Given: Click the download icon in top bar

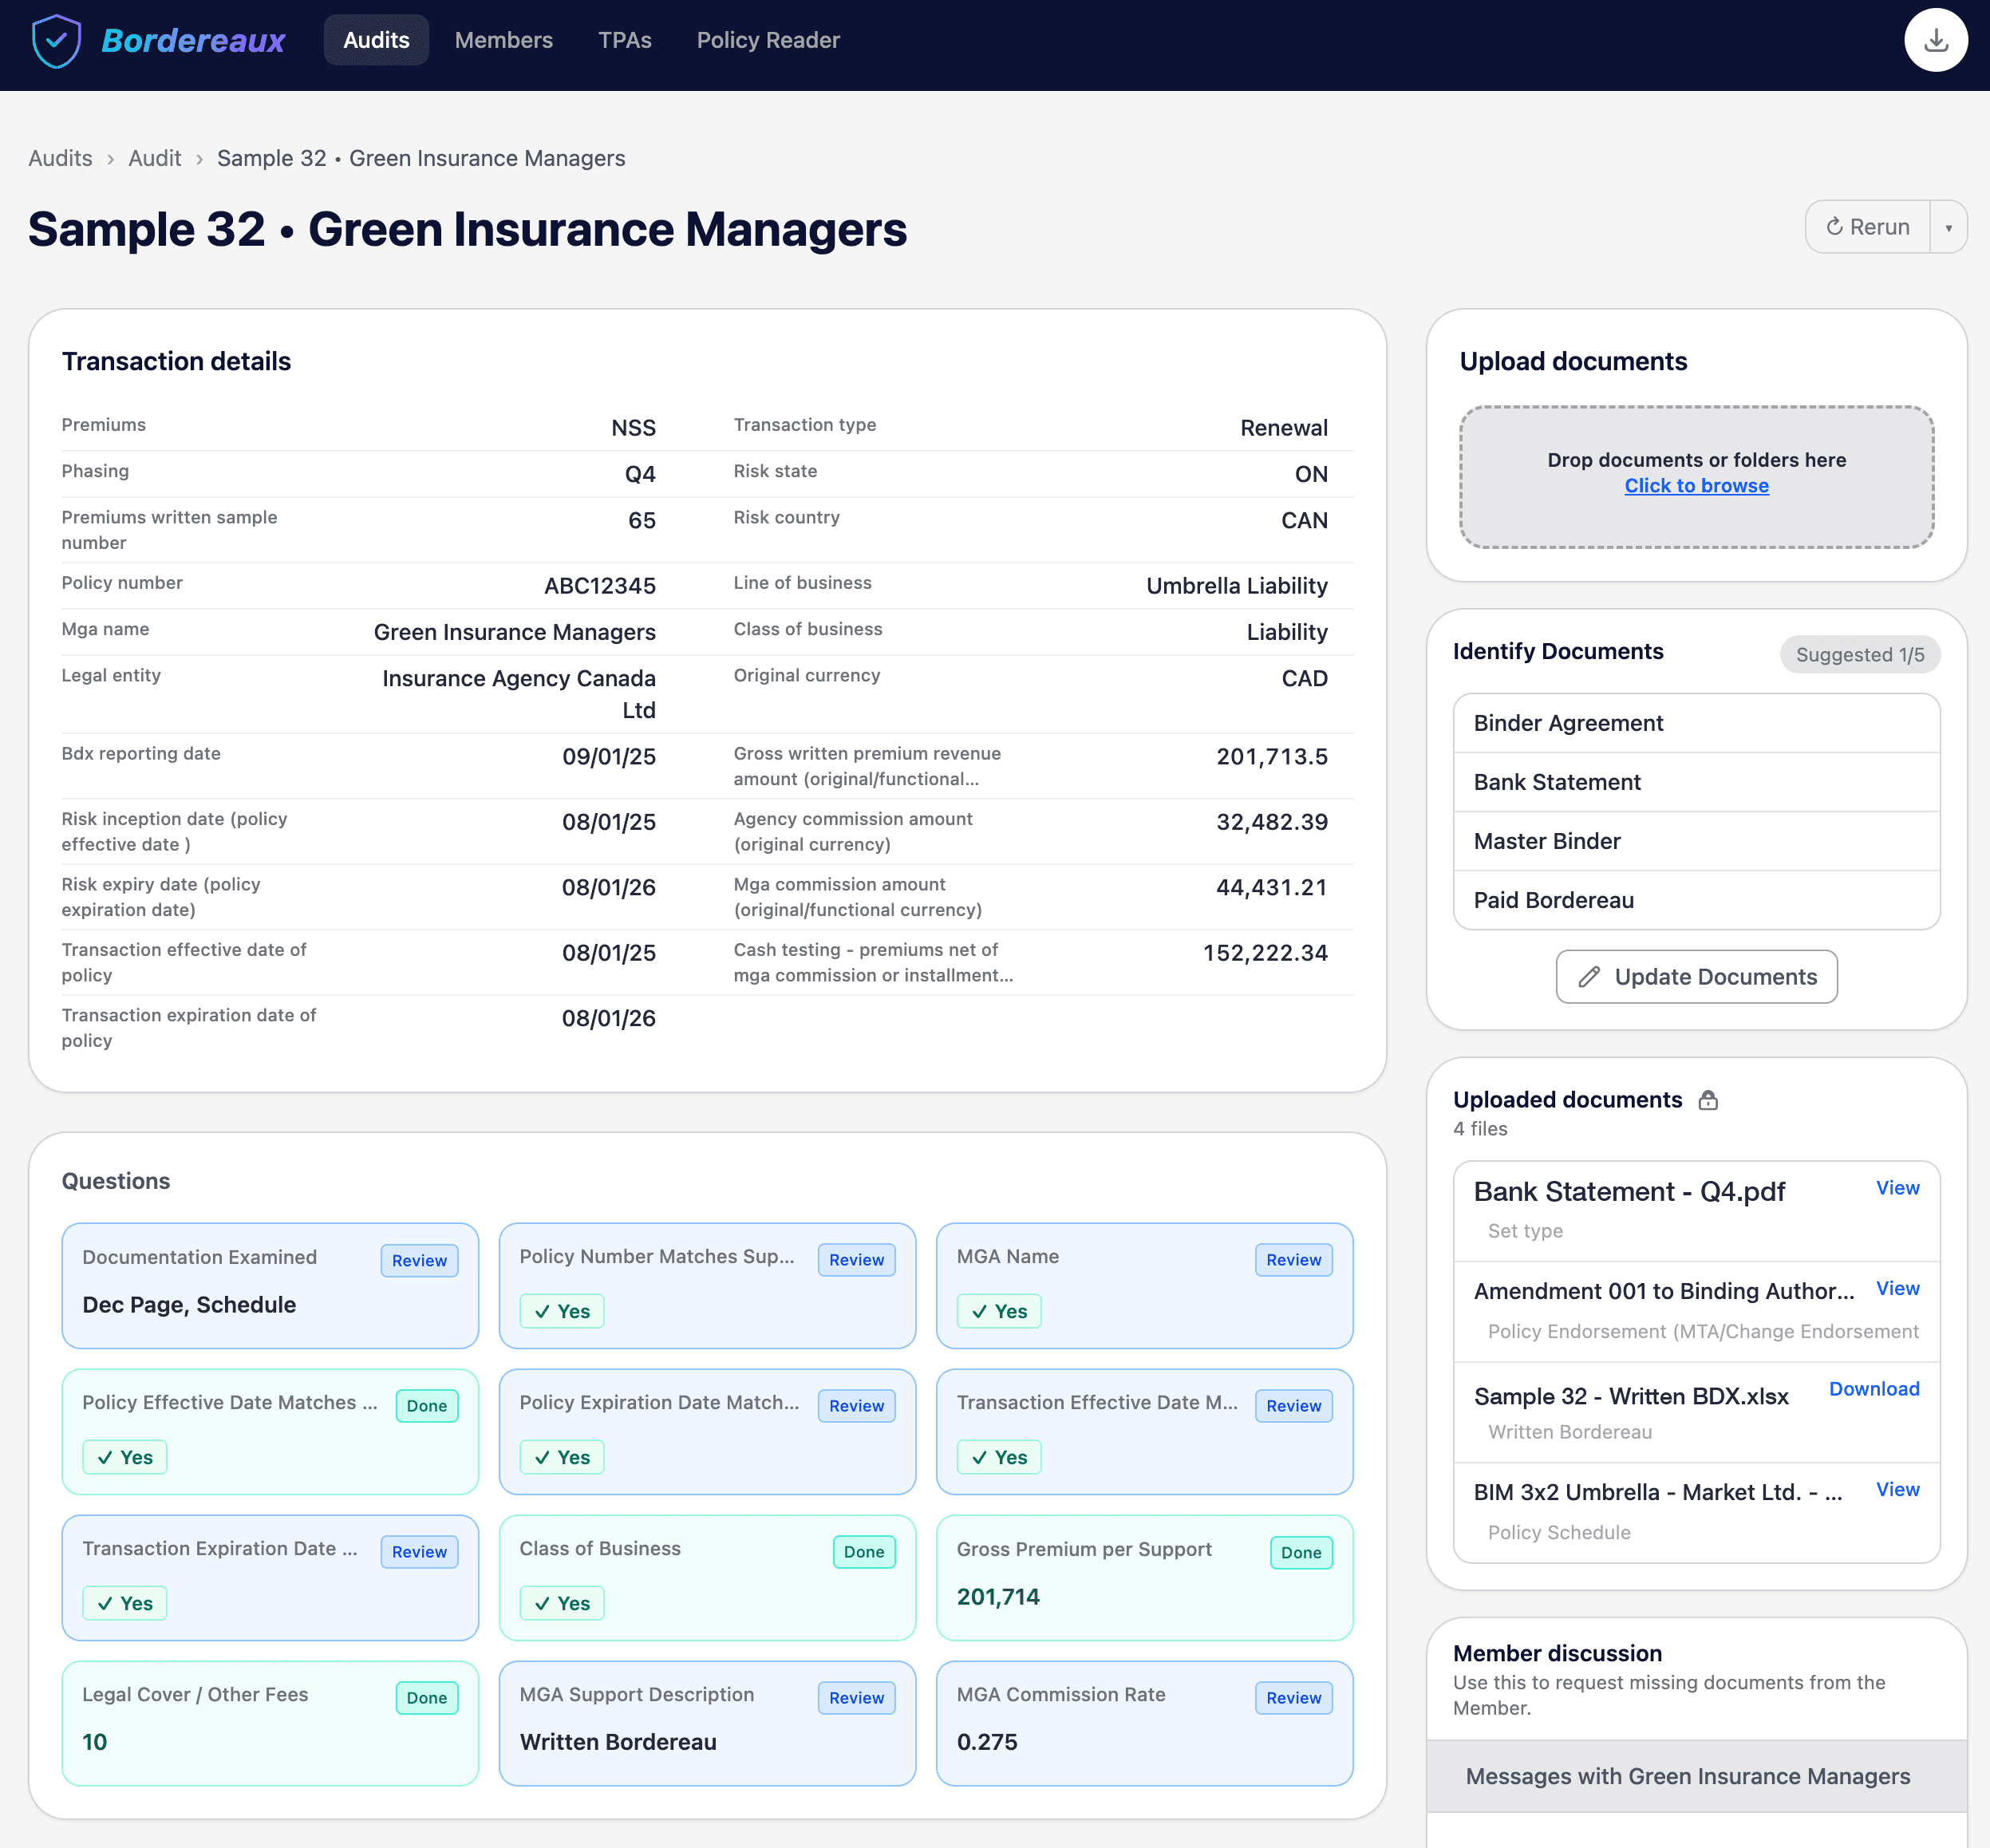Looking at the screenshot, I should point(1935,40).
